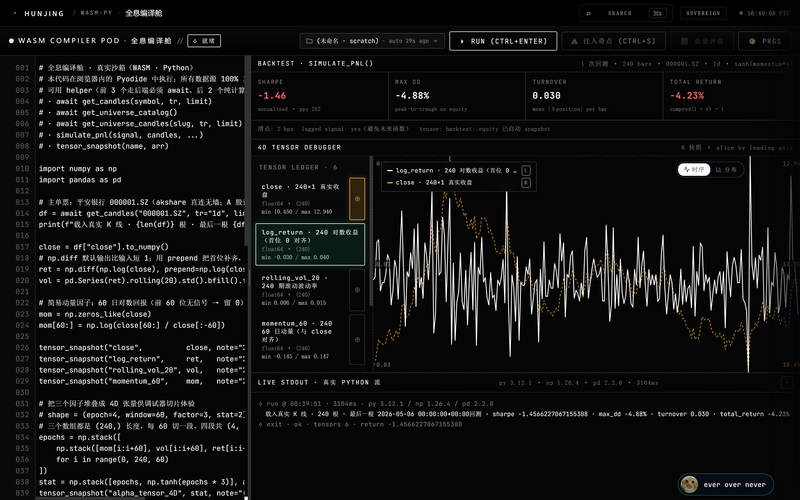The image size is (800, 500).
Task: Open the scratch file dropdown chevron
Action: coord(436,41)
